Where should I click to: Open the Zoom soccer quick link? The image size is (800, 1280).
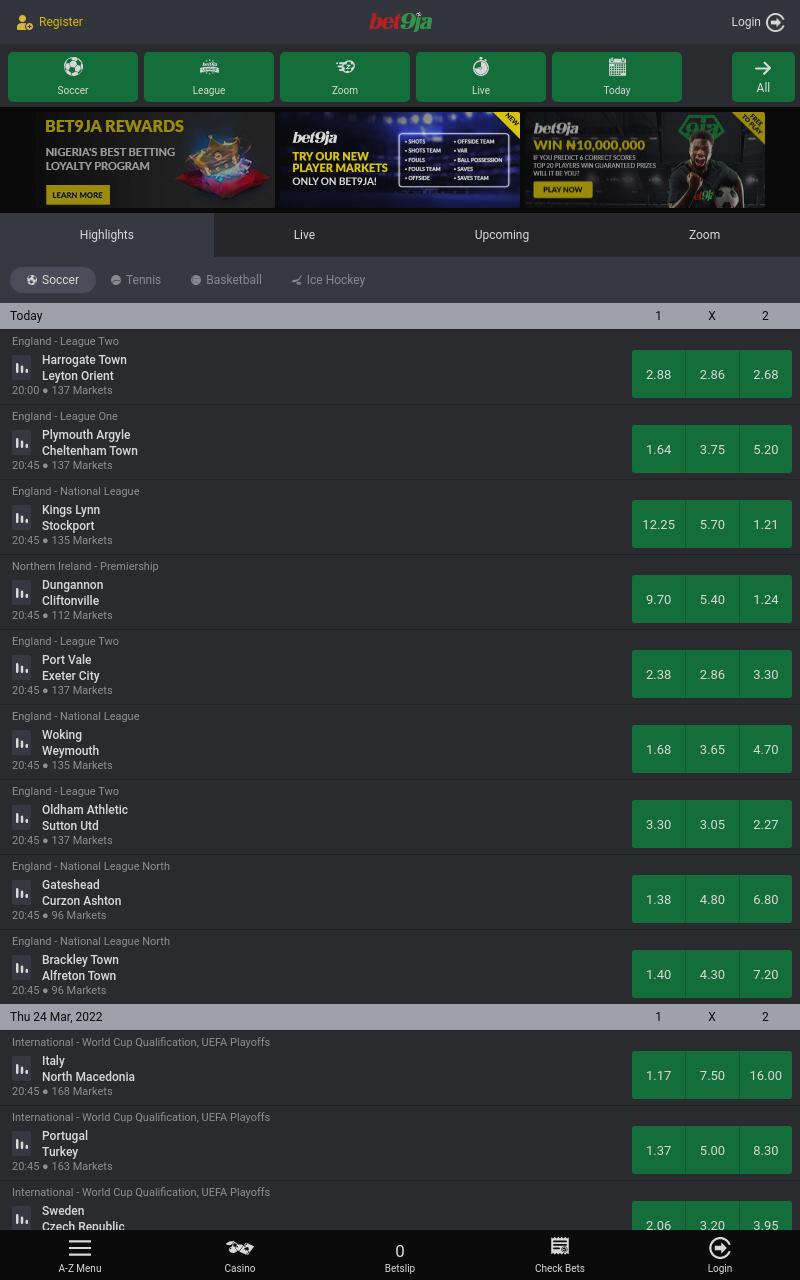tap(345, 77)
